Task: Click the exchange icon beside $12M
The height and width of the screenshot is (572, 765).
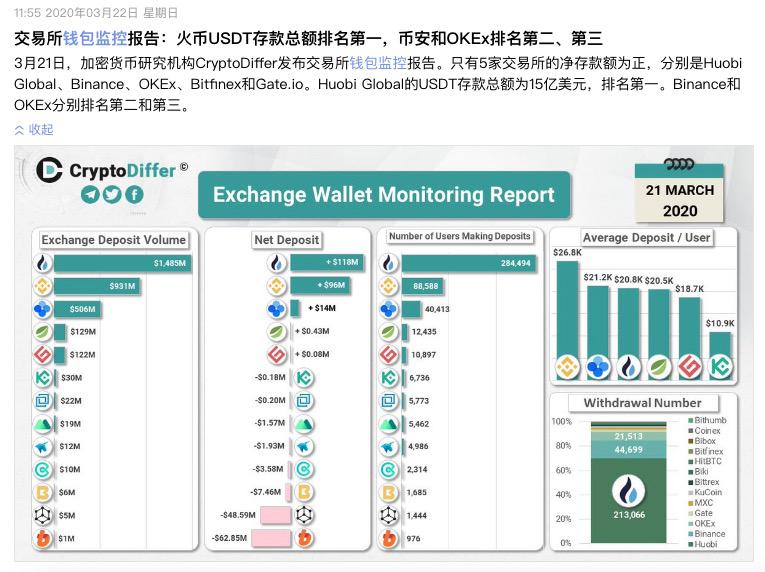Action: point(43,447)
